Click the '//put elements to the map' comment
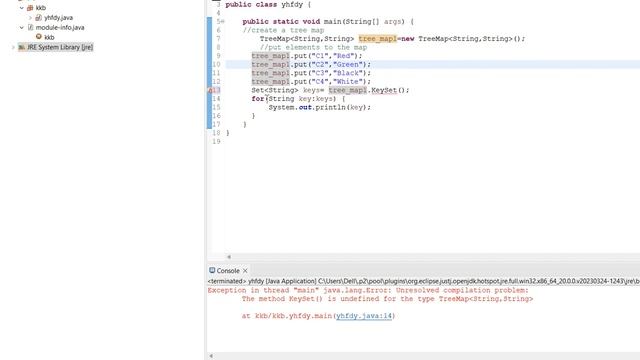The width and height of the screenshot is (640, 360). click(x=313, y=47)
